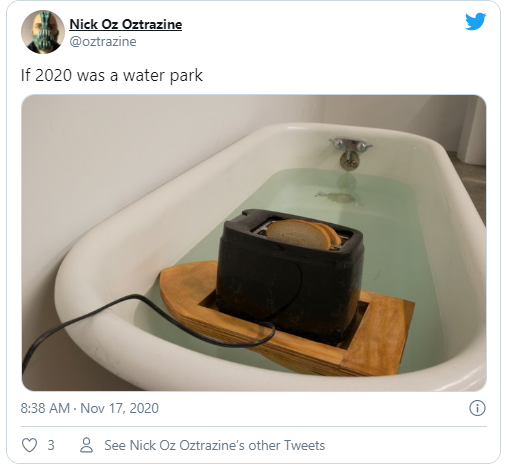Screen dimensions: 510x468
Task: Open the bathtub photo attached to tweet
Action: coord(254,243)
